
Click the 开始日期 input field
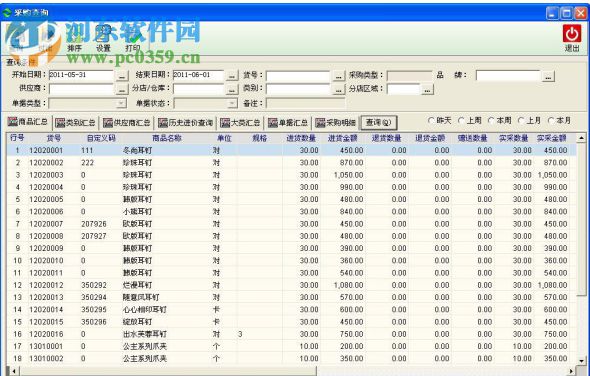coord(81,75)
